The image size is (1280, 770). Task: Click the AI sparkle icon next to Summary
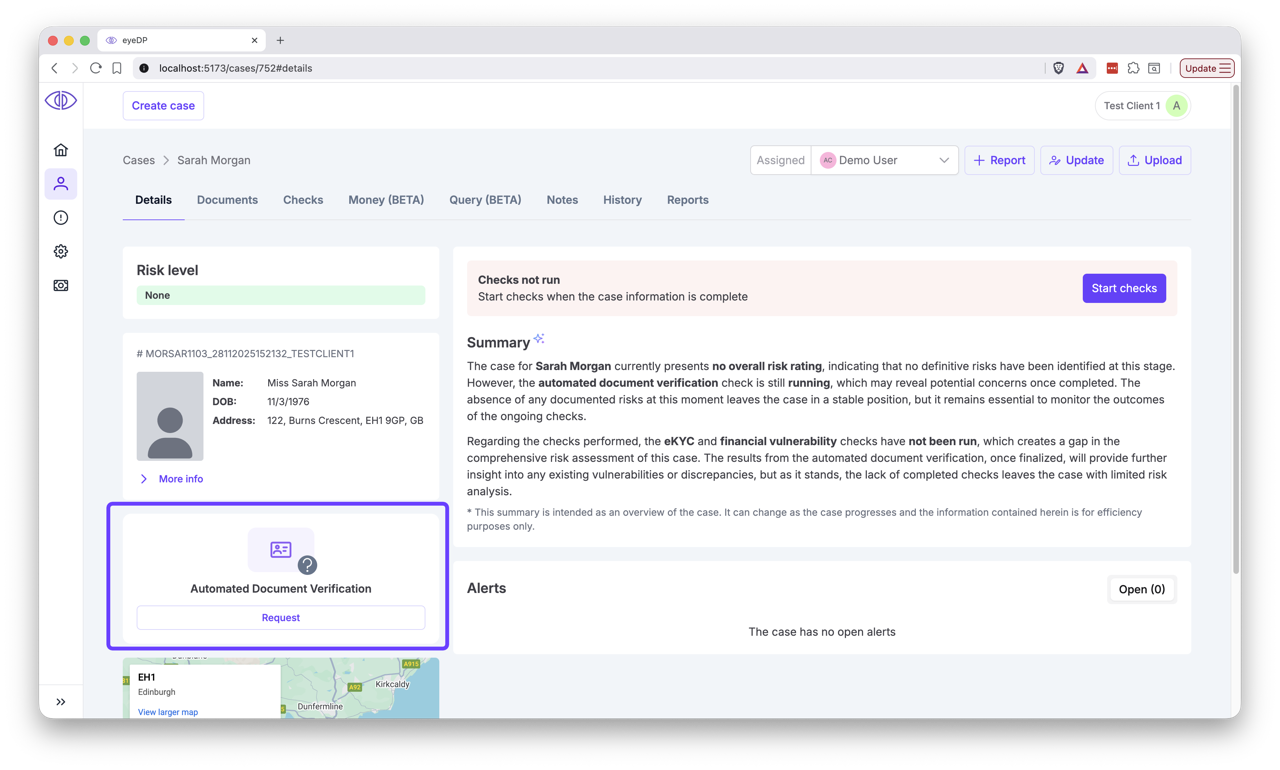[538, 337]
